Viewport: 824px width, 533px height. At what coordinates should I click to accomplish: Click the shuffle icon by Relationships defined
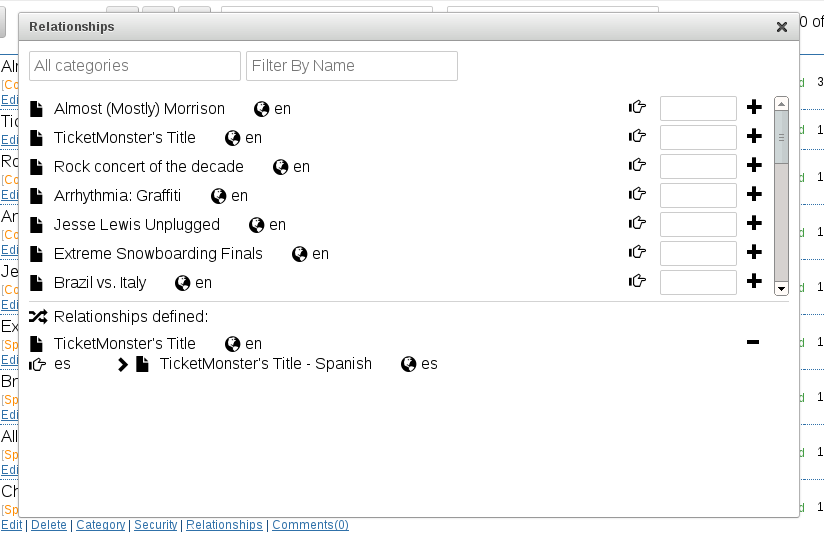pyautogui.click(x=38, y=316)
